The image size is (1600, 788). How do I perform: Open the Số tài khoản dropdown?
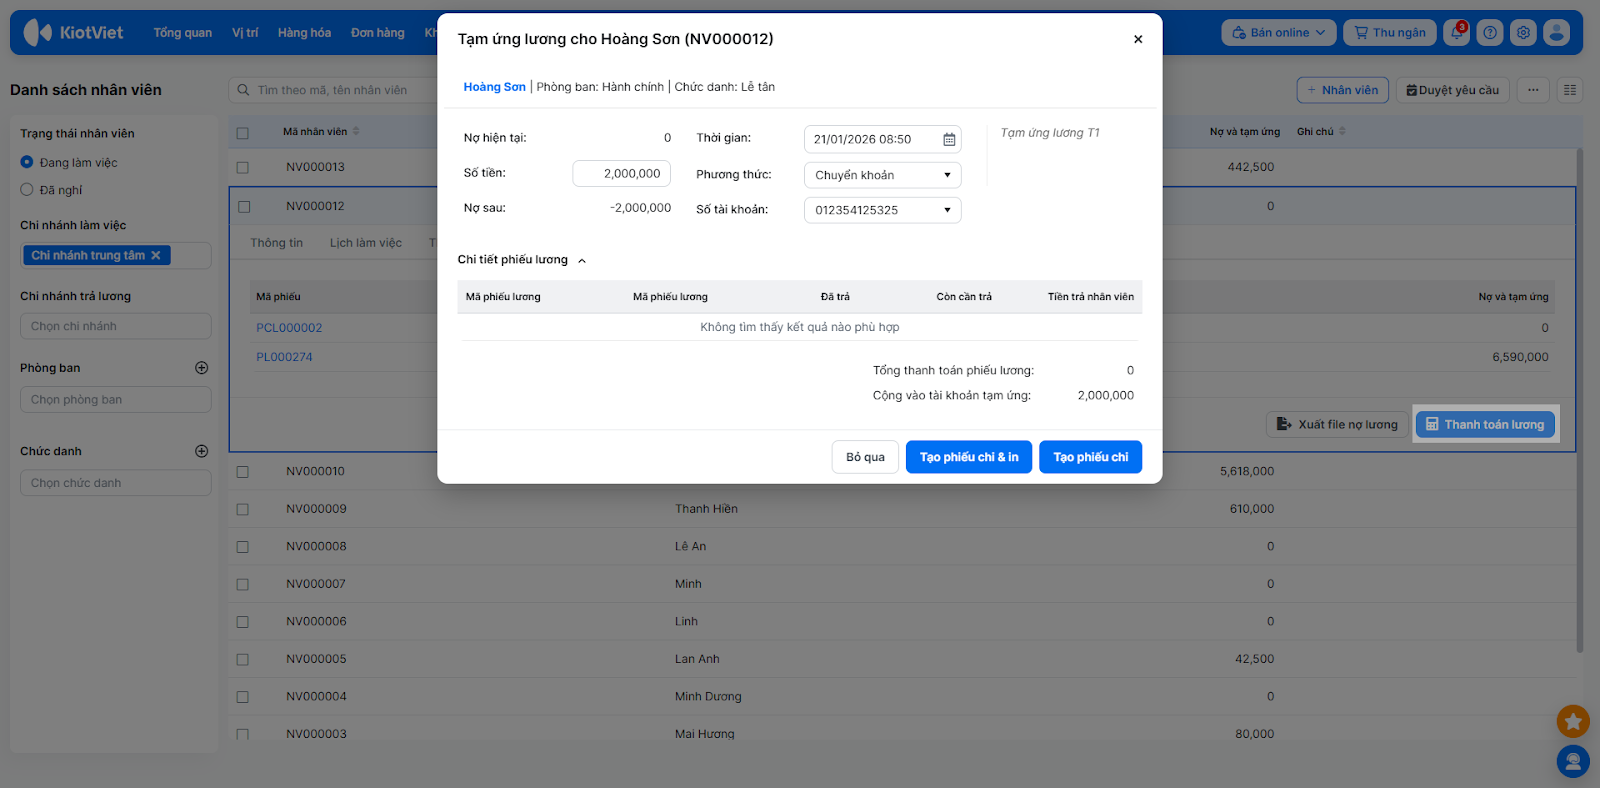882,210
